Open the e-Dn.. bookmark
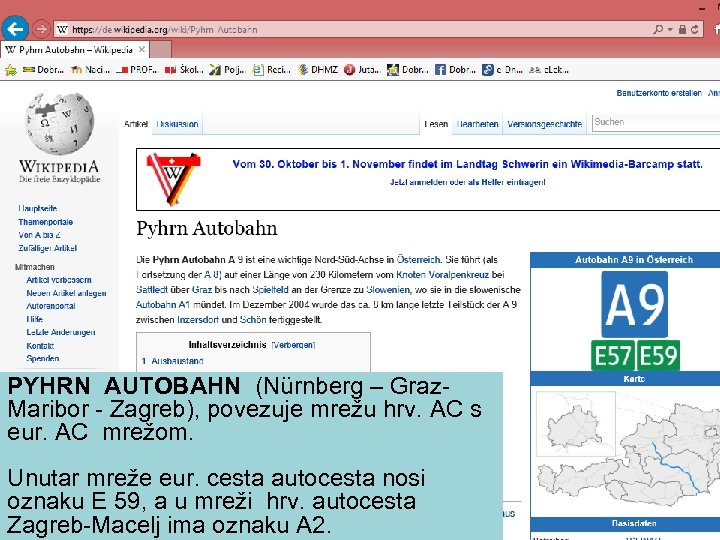 pos(502,70)
